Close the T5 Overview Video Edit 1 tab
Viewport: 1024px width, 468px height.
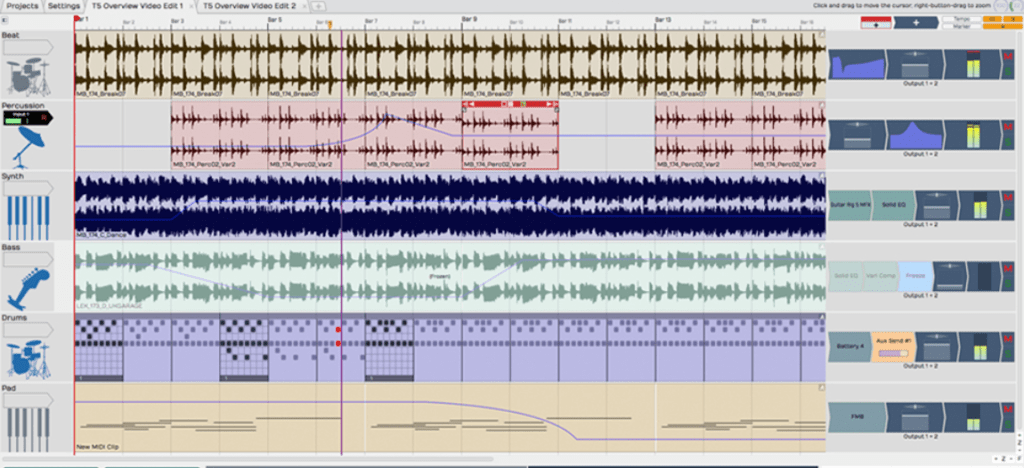click(x=191, y=6)
